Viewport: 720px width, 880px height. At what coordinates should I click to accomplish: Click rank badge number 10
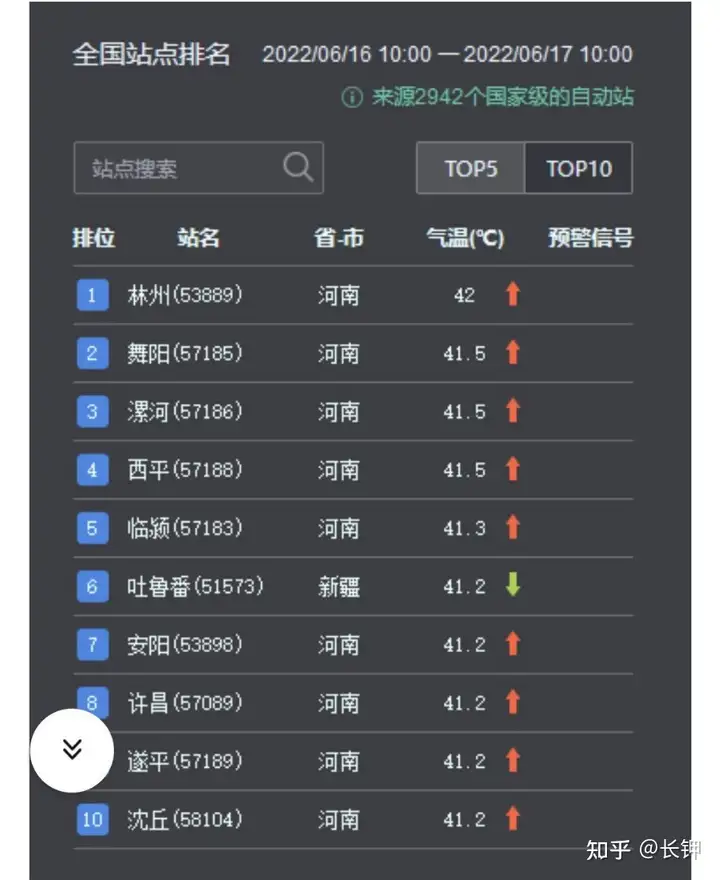point(93,819)
